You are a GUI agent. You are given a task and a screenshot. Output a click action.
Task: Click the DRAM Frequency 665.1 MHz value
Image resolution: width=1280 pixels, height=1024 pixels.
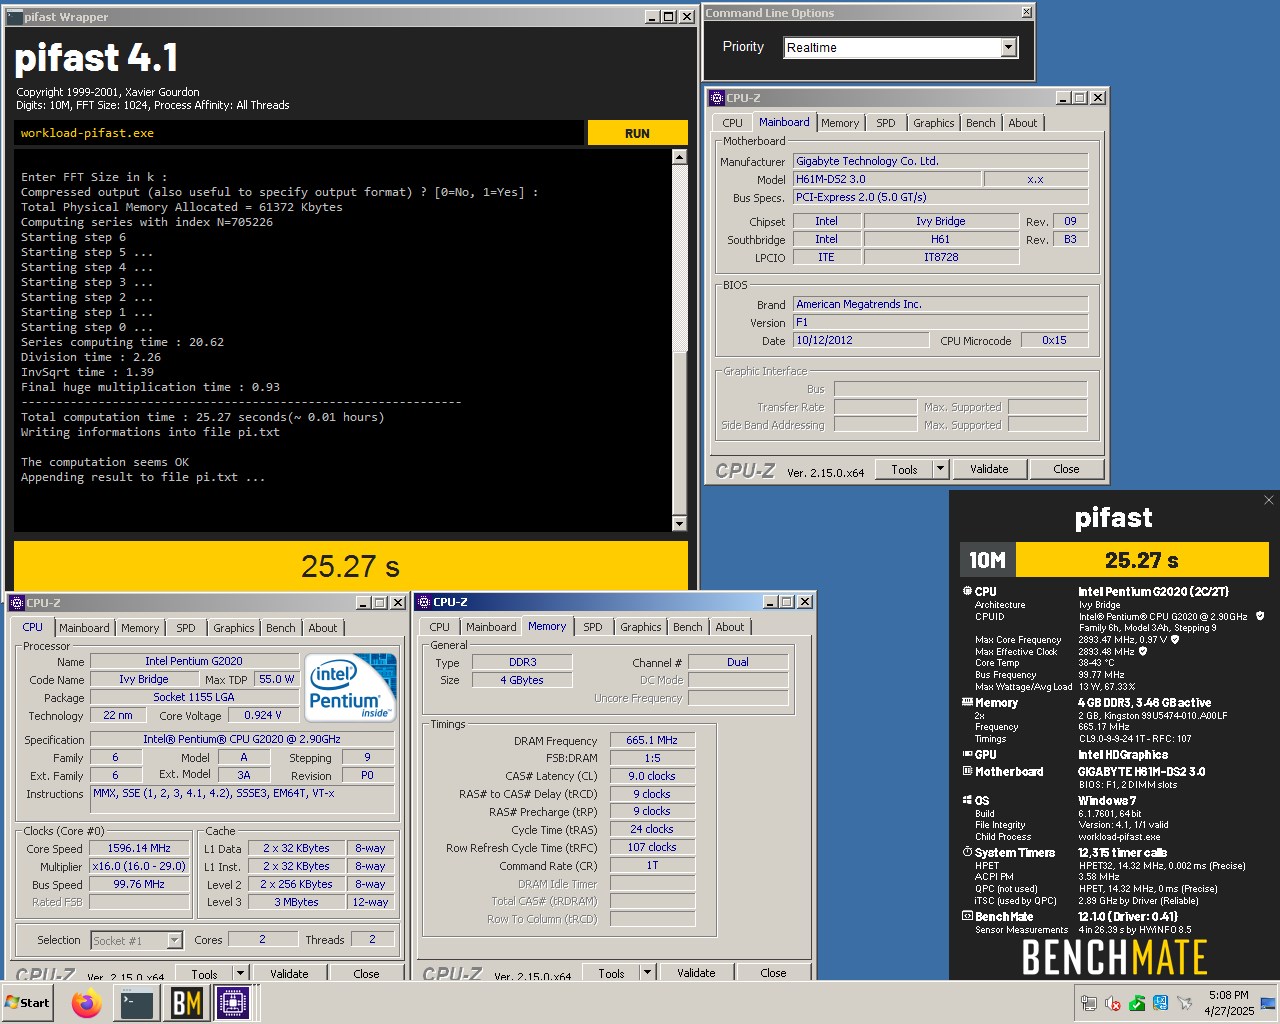click(x=652, y=740)
